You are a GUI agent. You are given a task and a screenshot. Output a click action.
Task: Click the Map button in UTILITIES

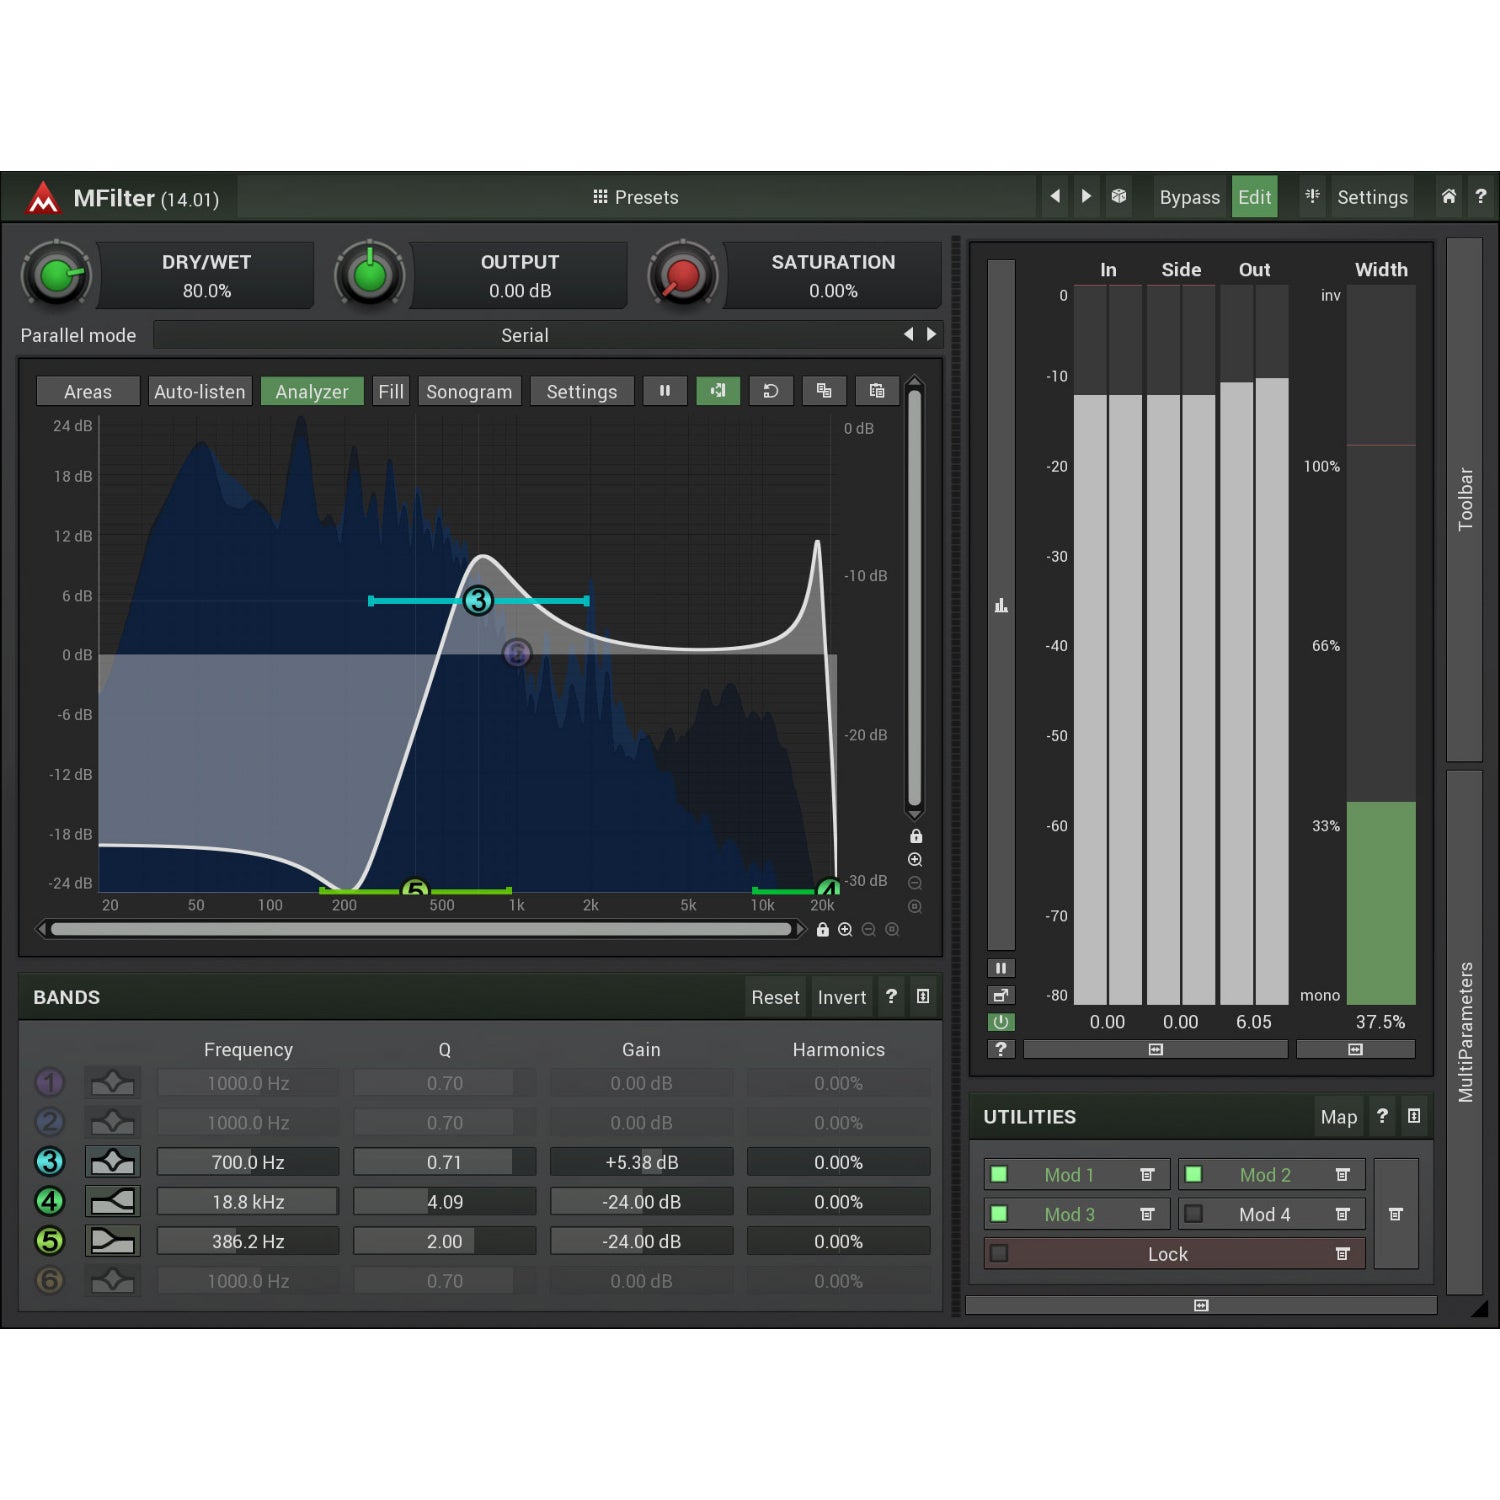[1339, 1117]
